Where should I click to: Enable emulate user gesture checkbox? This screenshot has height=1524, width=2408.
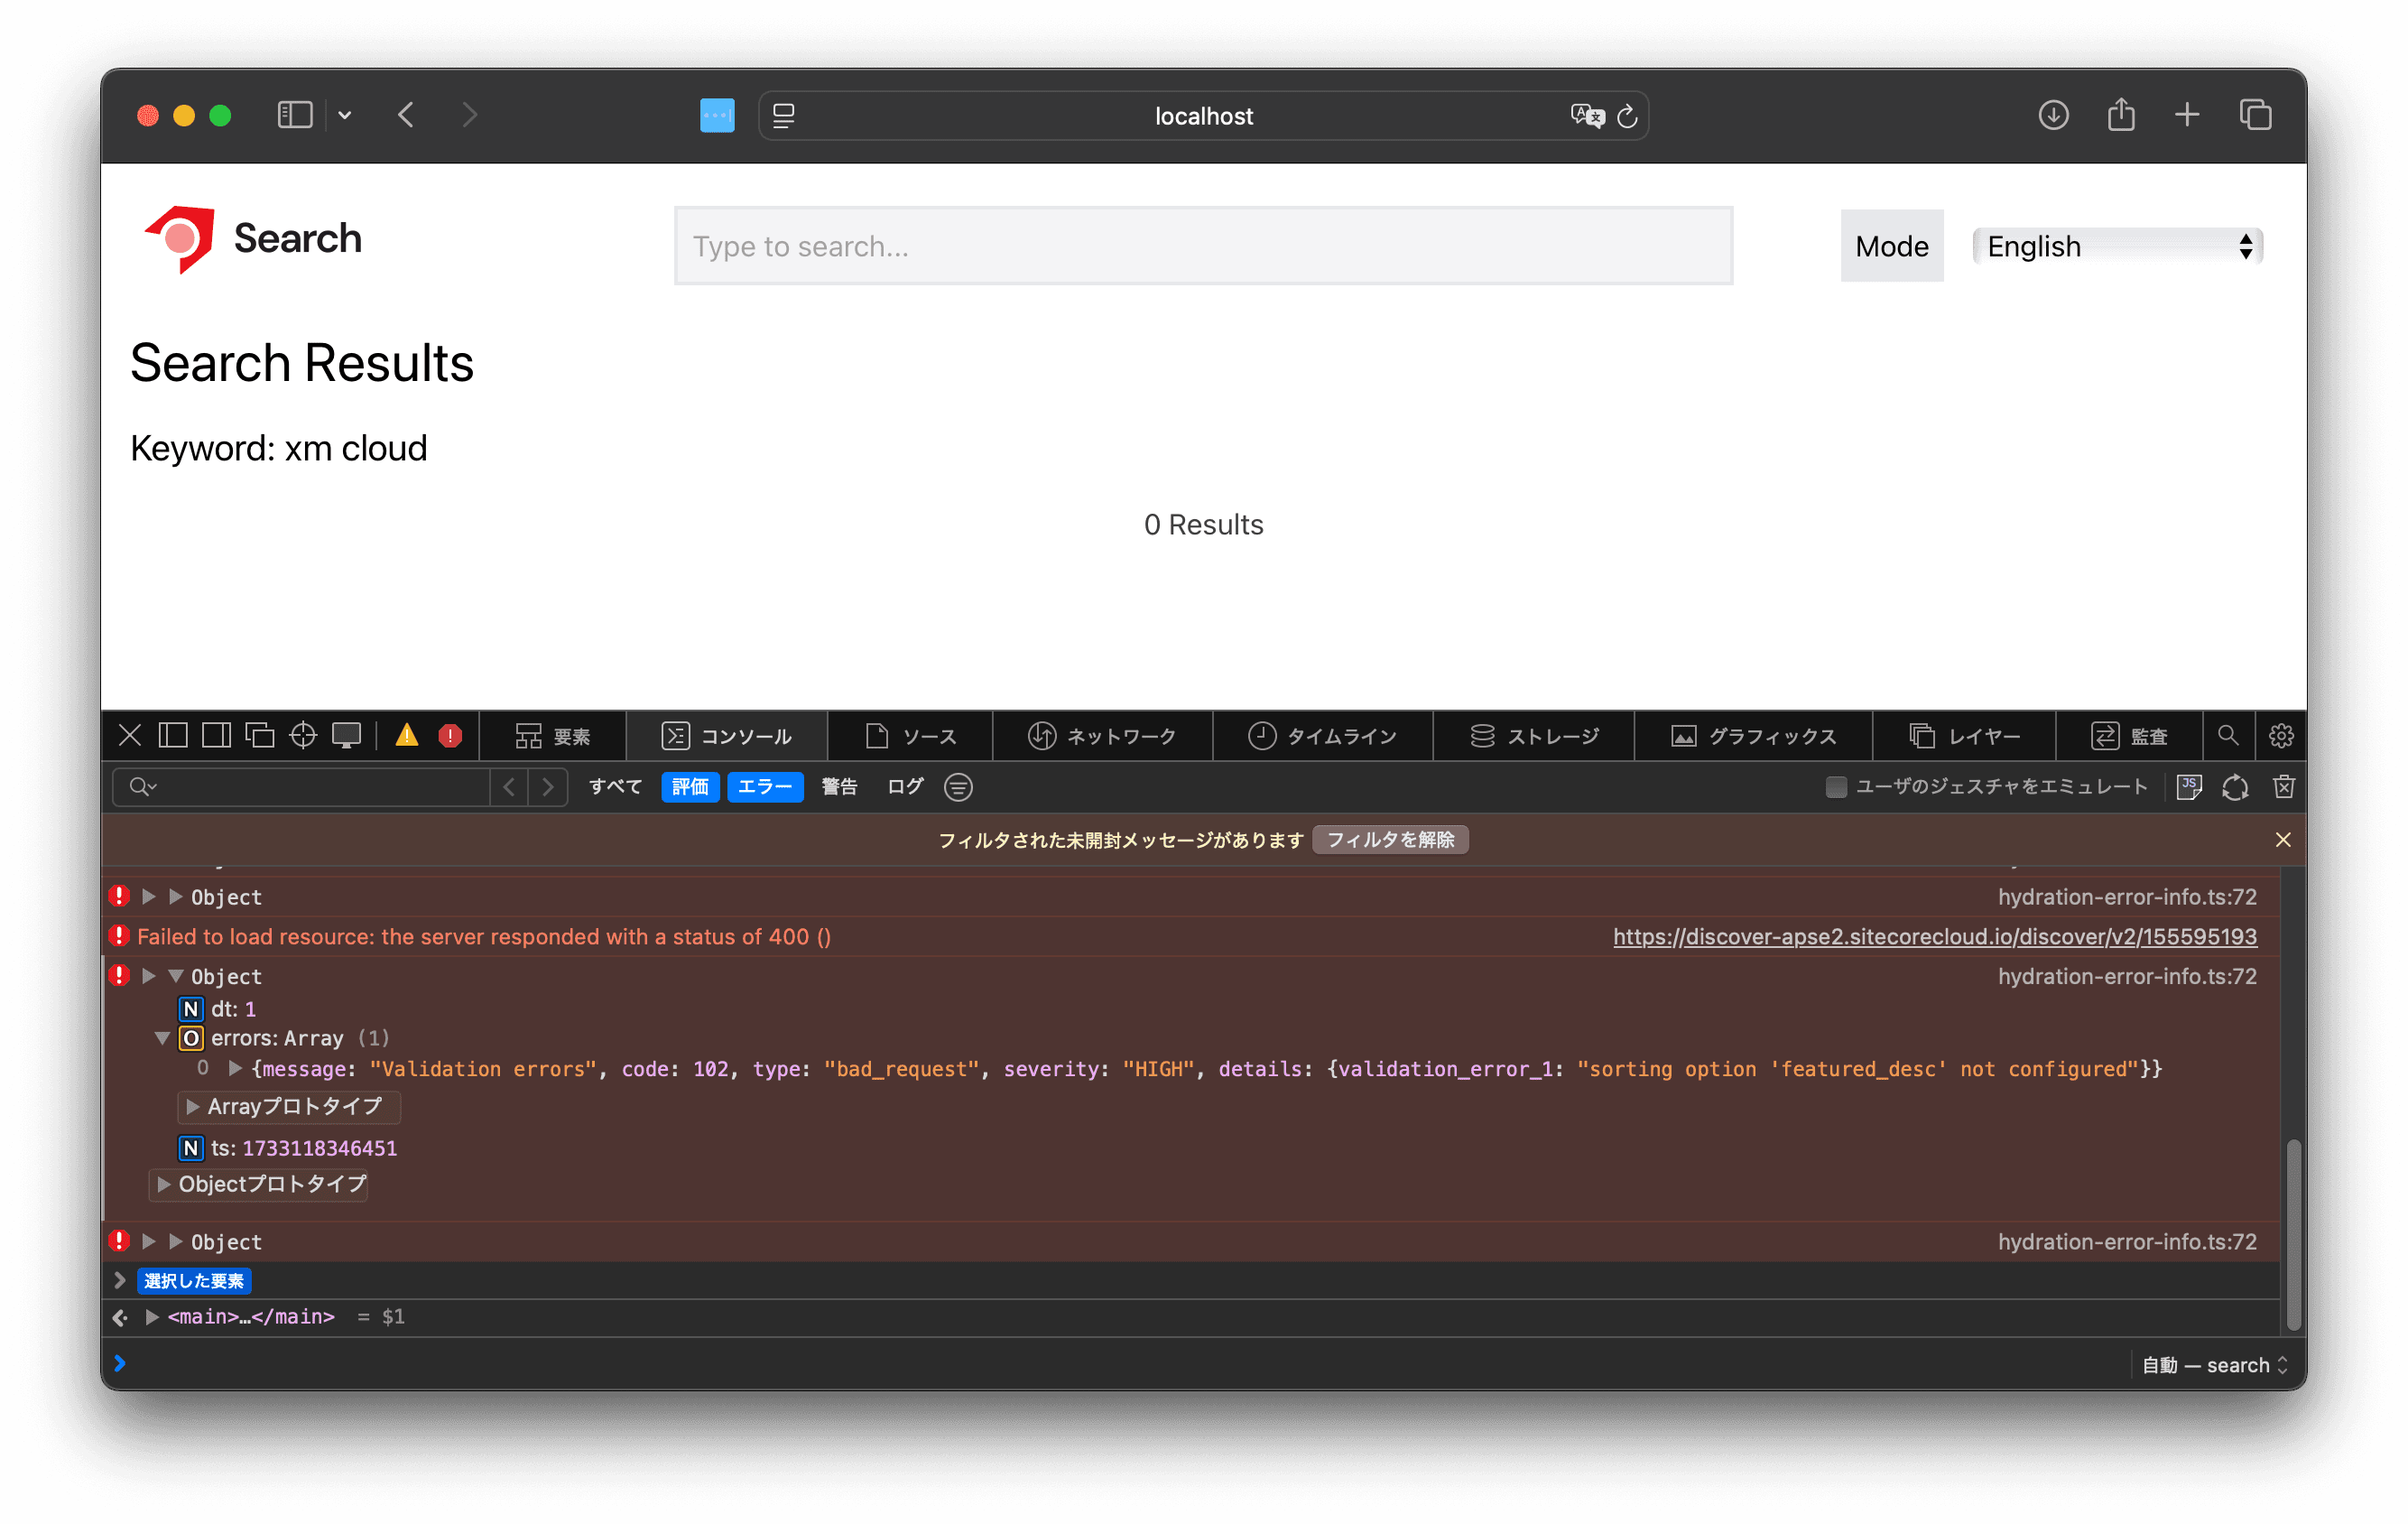1836,787
